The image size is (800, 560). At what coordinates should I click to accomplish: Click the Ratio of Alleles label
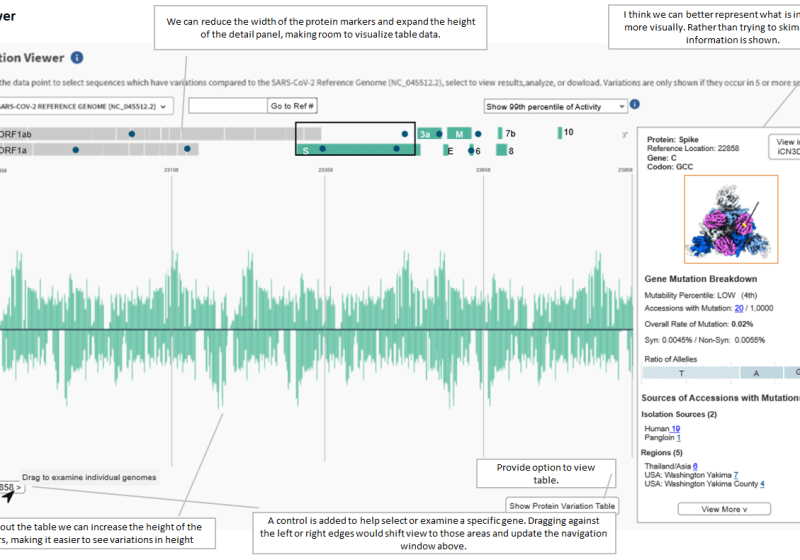coord(670,359)
